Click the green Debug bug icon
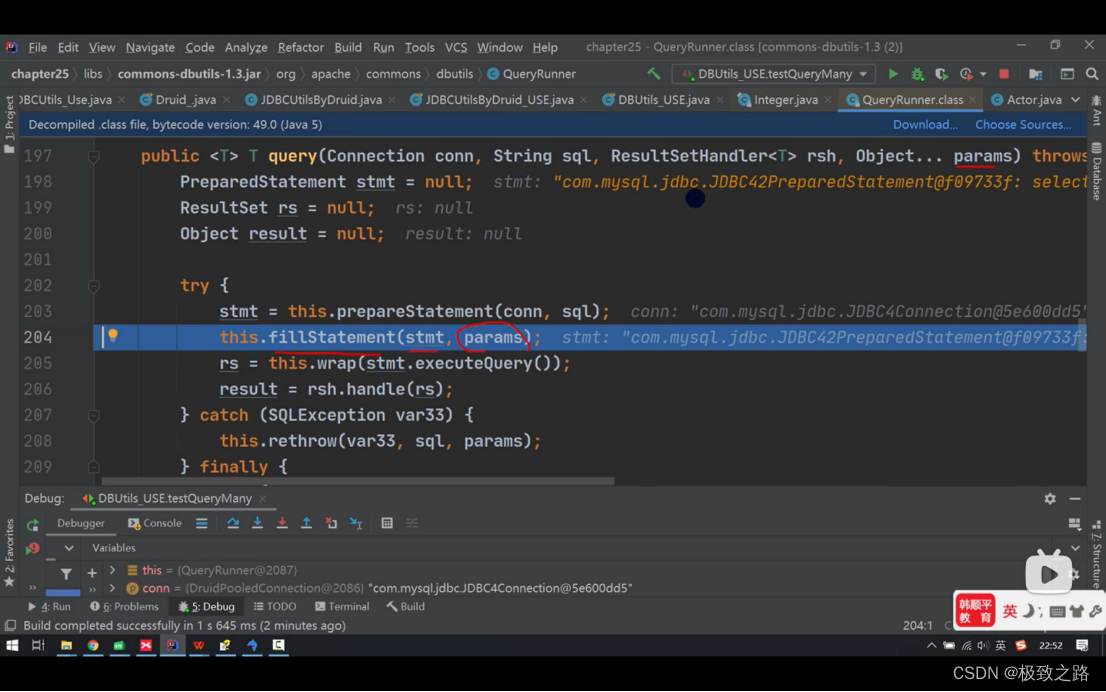 point(917,73)
